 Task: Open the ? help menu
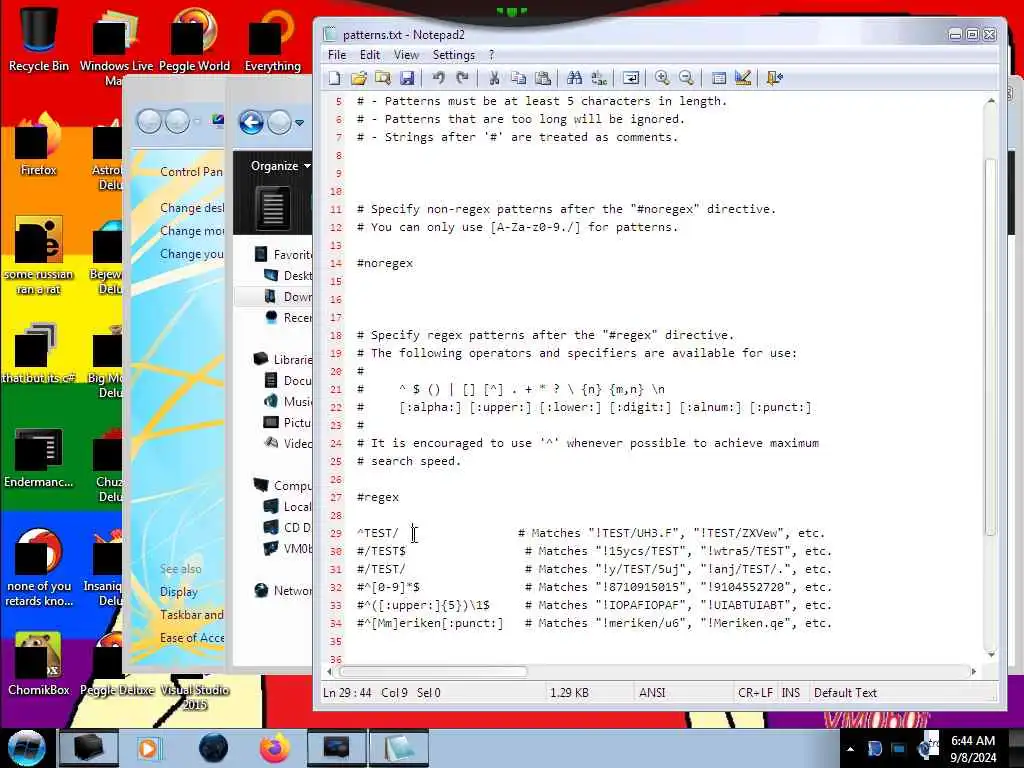tap(492, 55)
